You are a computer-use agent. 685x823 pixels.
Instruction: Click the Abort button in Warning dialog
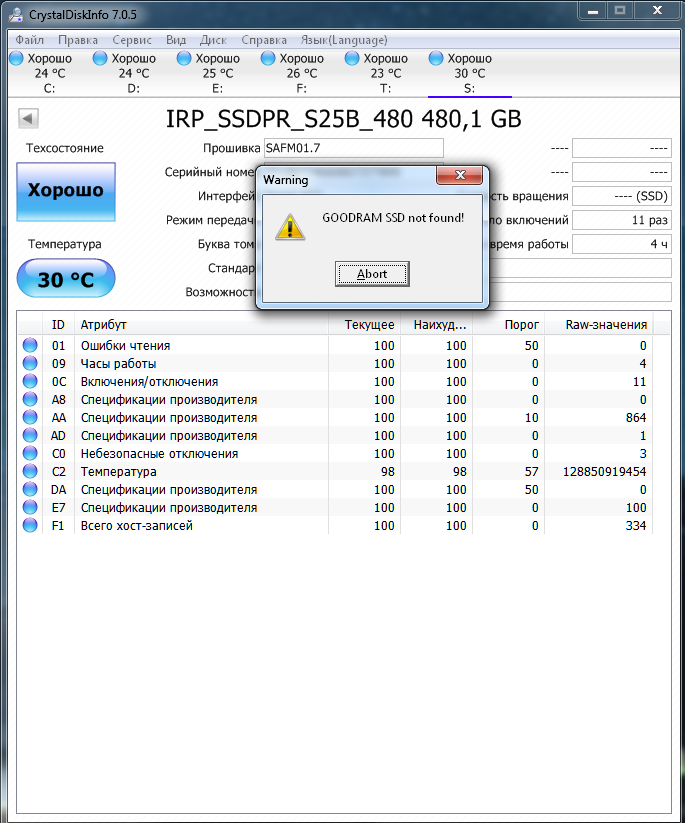click(372, 273)
